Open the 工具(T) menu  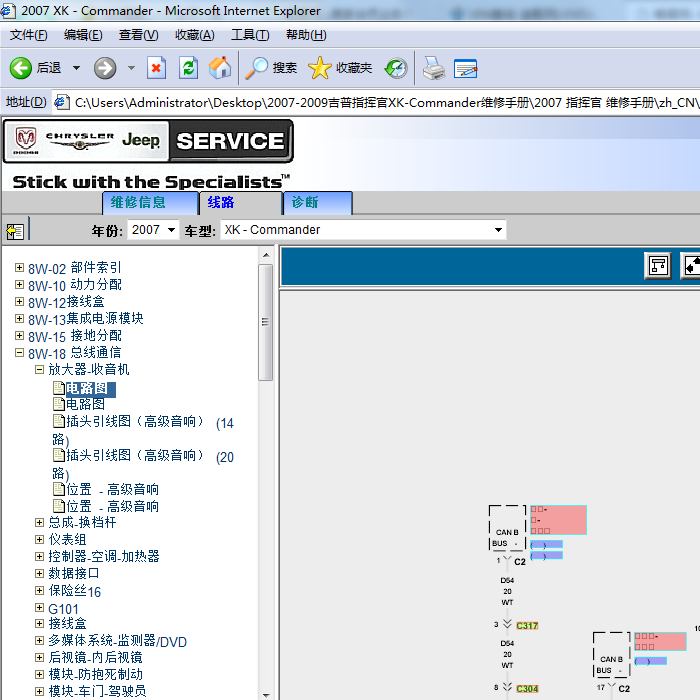coord(249,35)
